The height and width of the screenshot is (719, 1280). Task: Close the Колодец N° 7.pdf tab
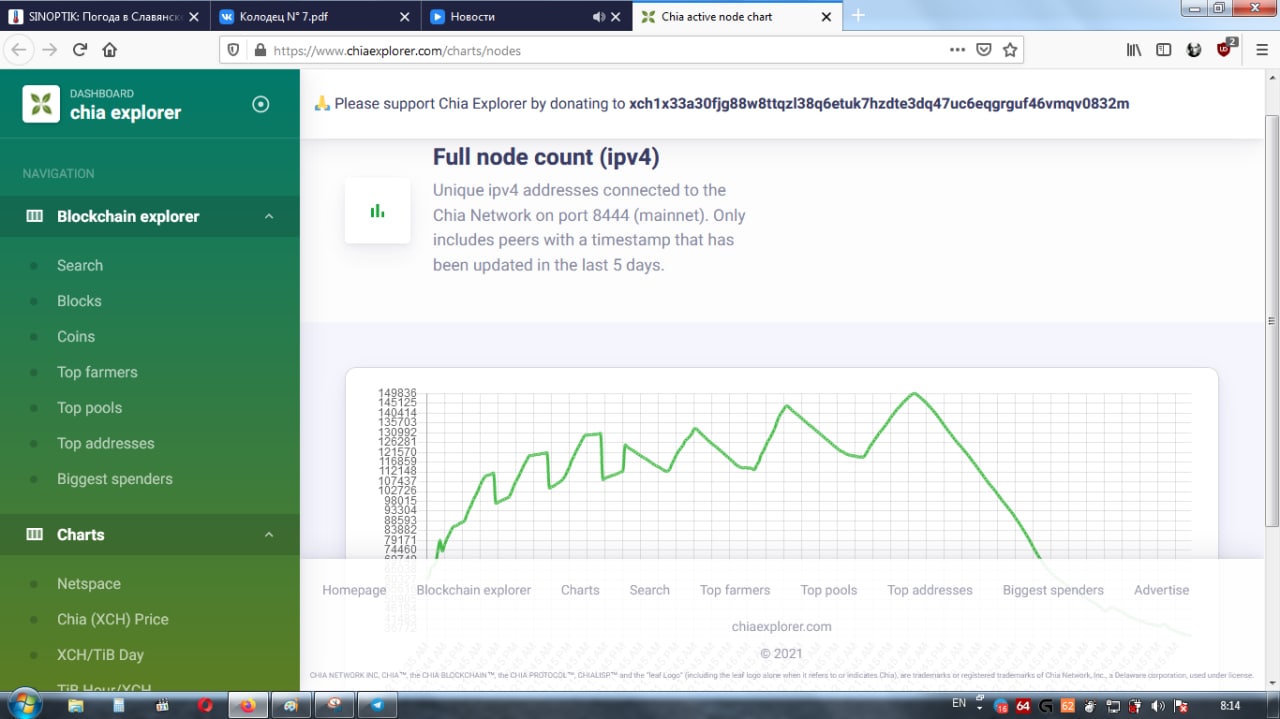[x=404, y=17]
